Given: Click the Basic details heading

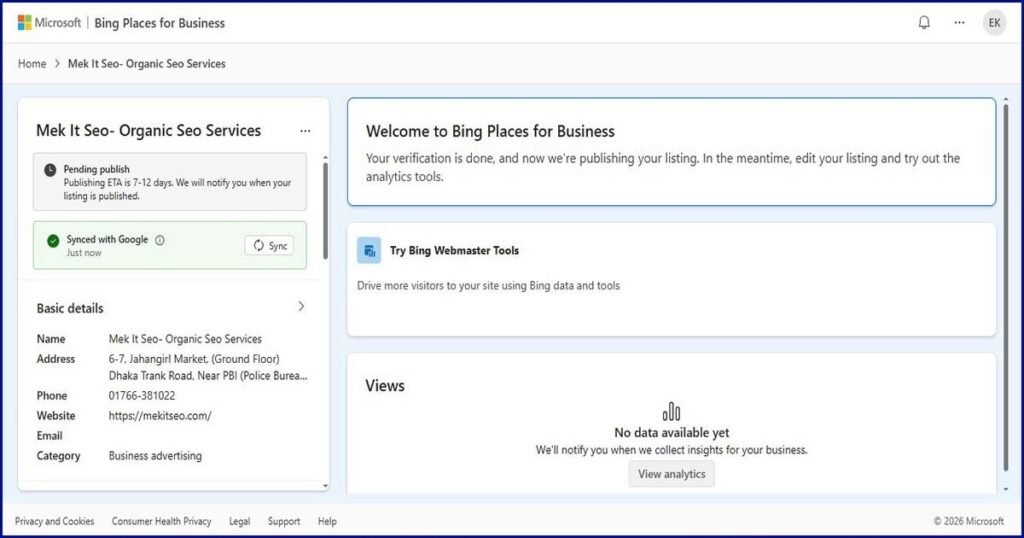Looking at the screenshot, I should [x=70, y=308].
